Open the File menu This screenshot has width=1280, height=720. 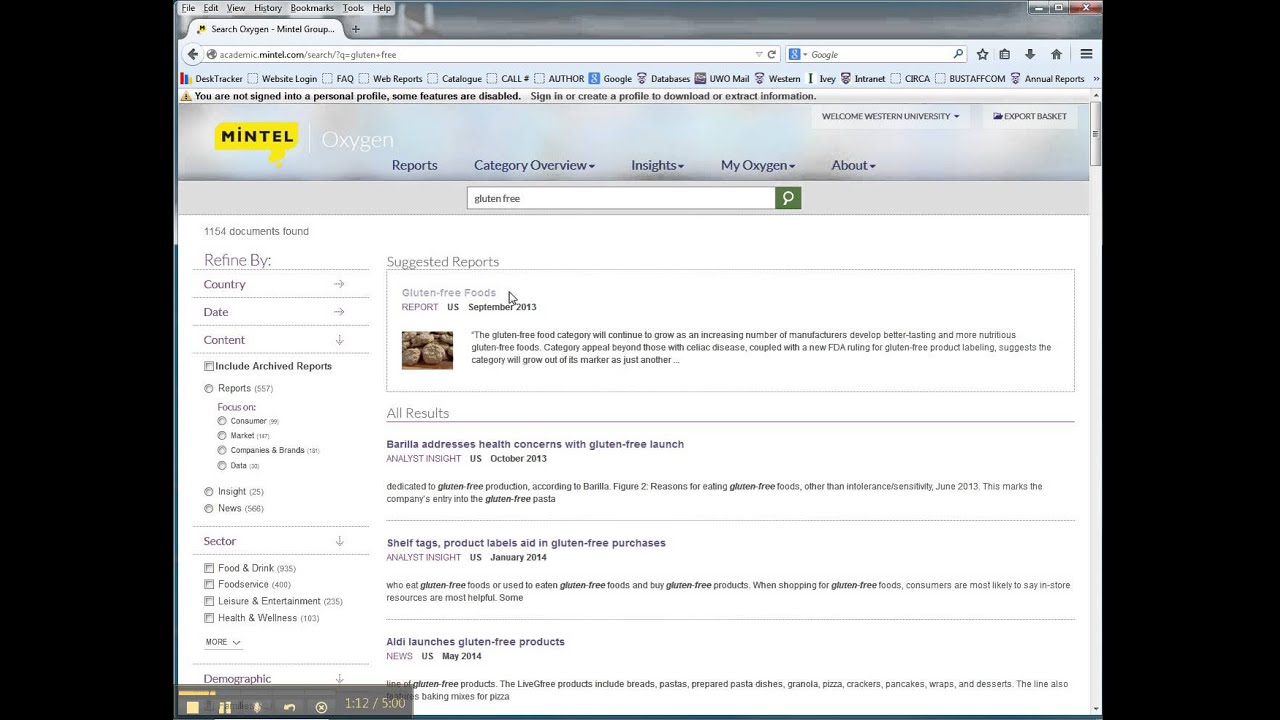tap(188, 8)
